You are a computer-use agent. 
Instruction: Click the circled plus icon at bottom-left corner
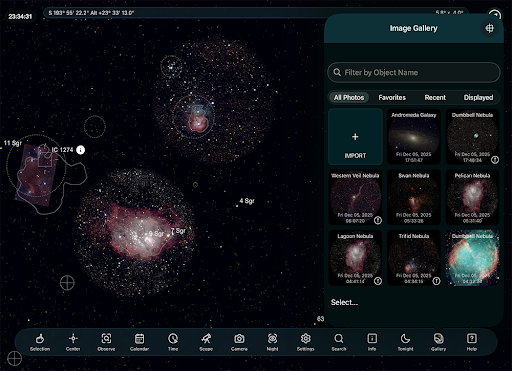14,359
